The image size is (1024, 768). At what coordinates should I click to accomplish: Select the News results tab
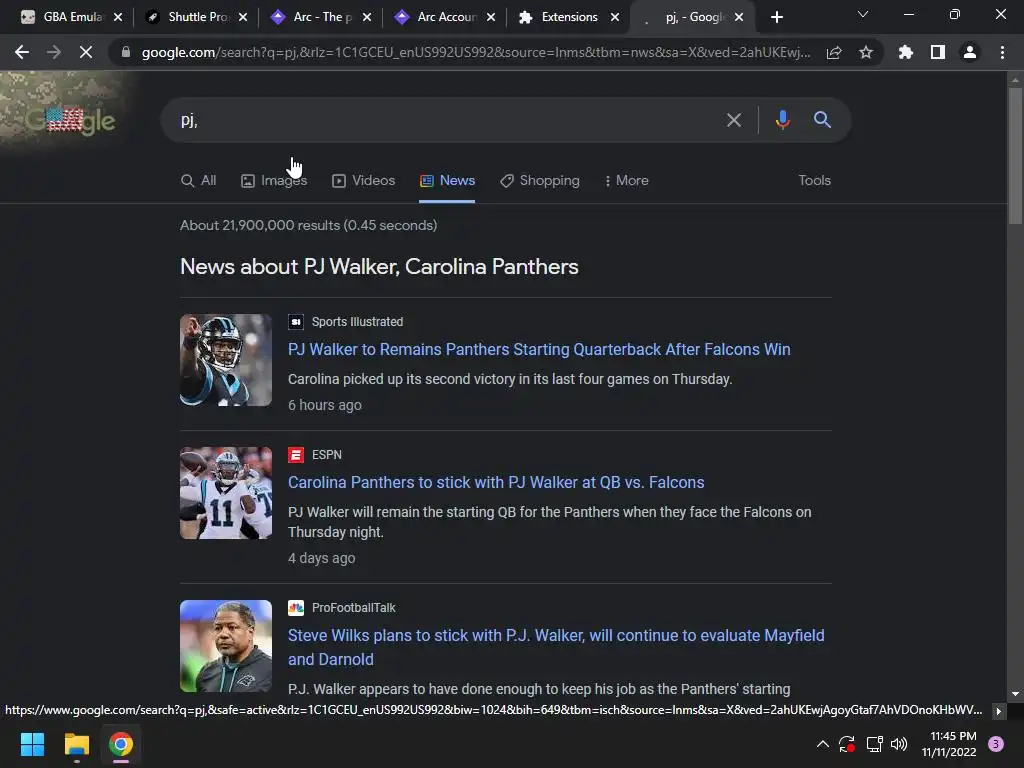pyautogui.click(x=447, y=180)
